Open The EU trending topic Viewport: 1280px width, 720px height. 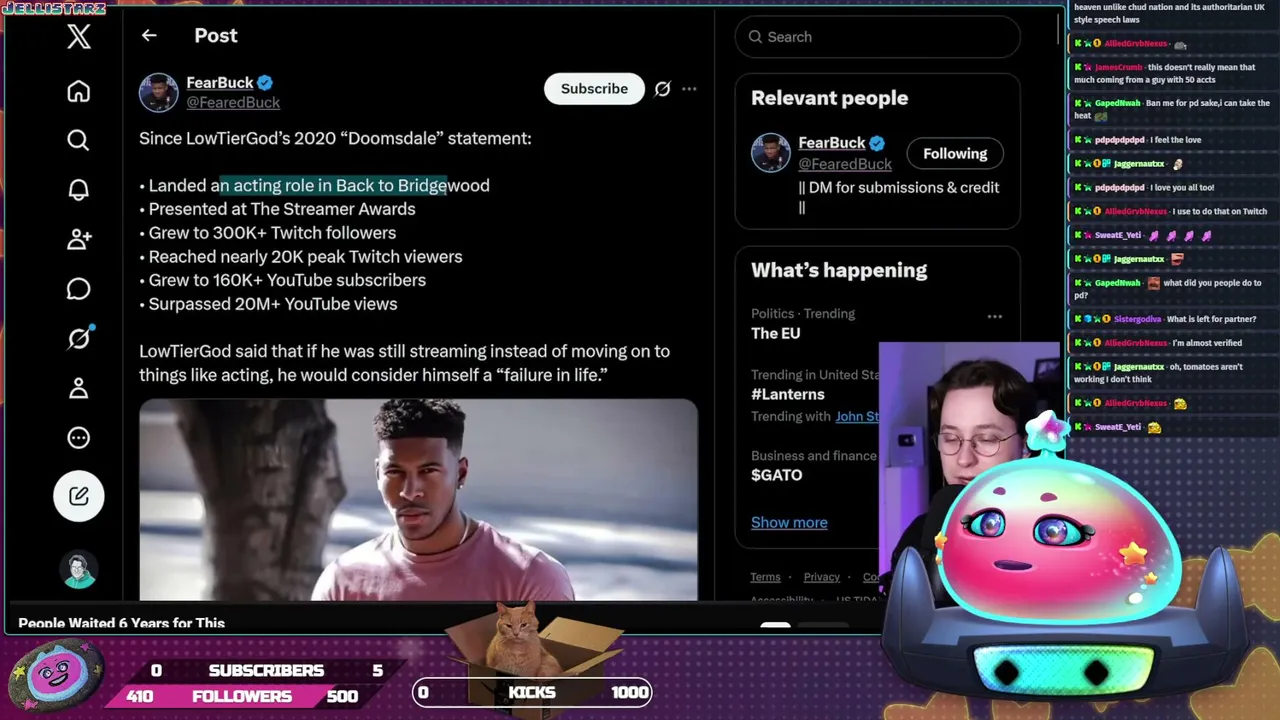[776, 333]
